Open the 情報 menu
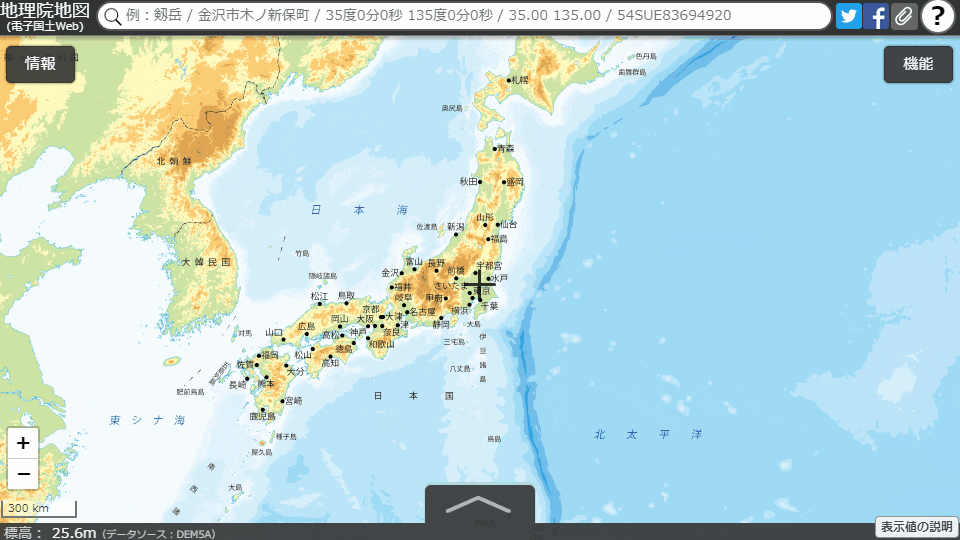960x540 pixels. tap(40, 64)
